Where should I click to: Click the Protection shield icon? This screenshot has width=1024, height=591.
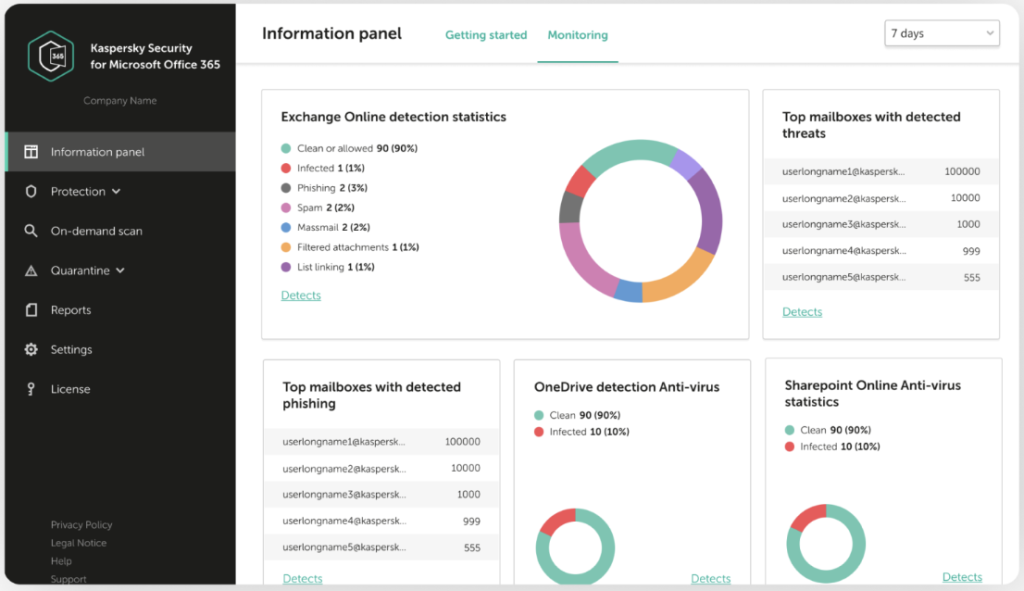click(31, 191)
